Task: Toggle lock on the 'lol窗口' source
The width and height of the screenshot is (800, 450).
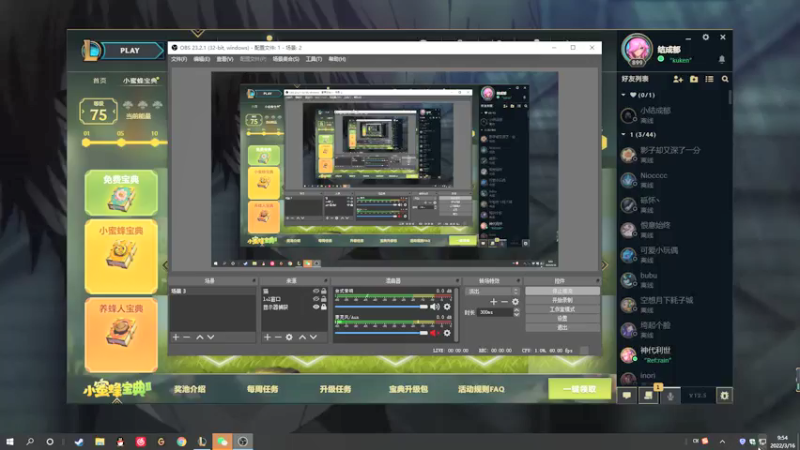Action: tap(323, 299)
